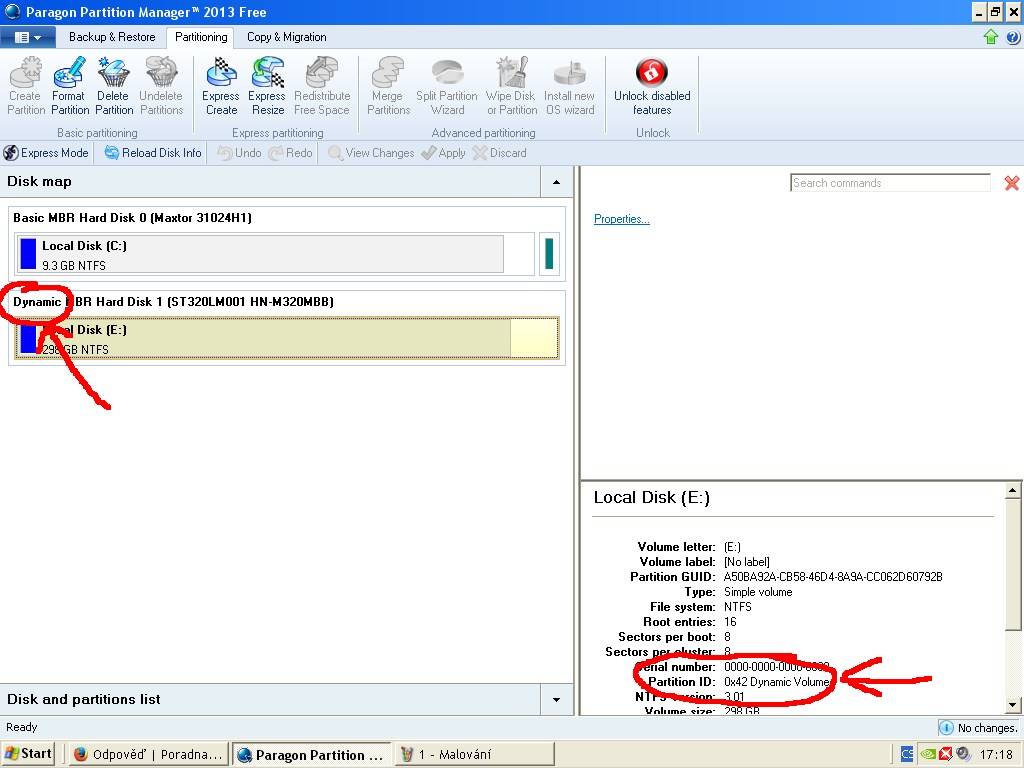Click the Ready status text
Screen dimensions: 1024x768
point(22,728)
